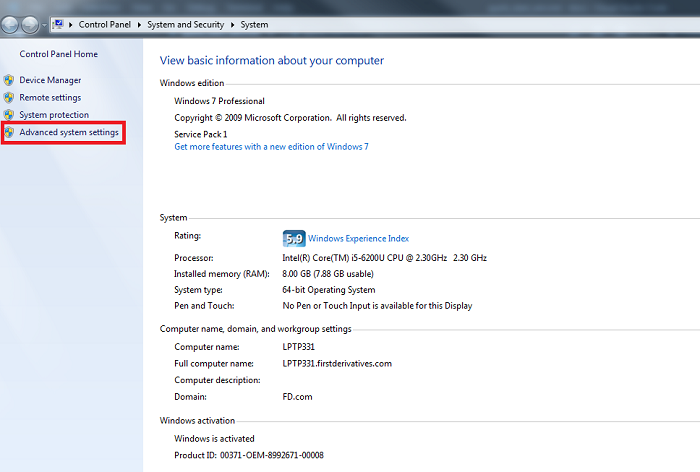Click the Windows is activated text
The height and width of the screenshot is (472, 700).
point(214,439)
